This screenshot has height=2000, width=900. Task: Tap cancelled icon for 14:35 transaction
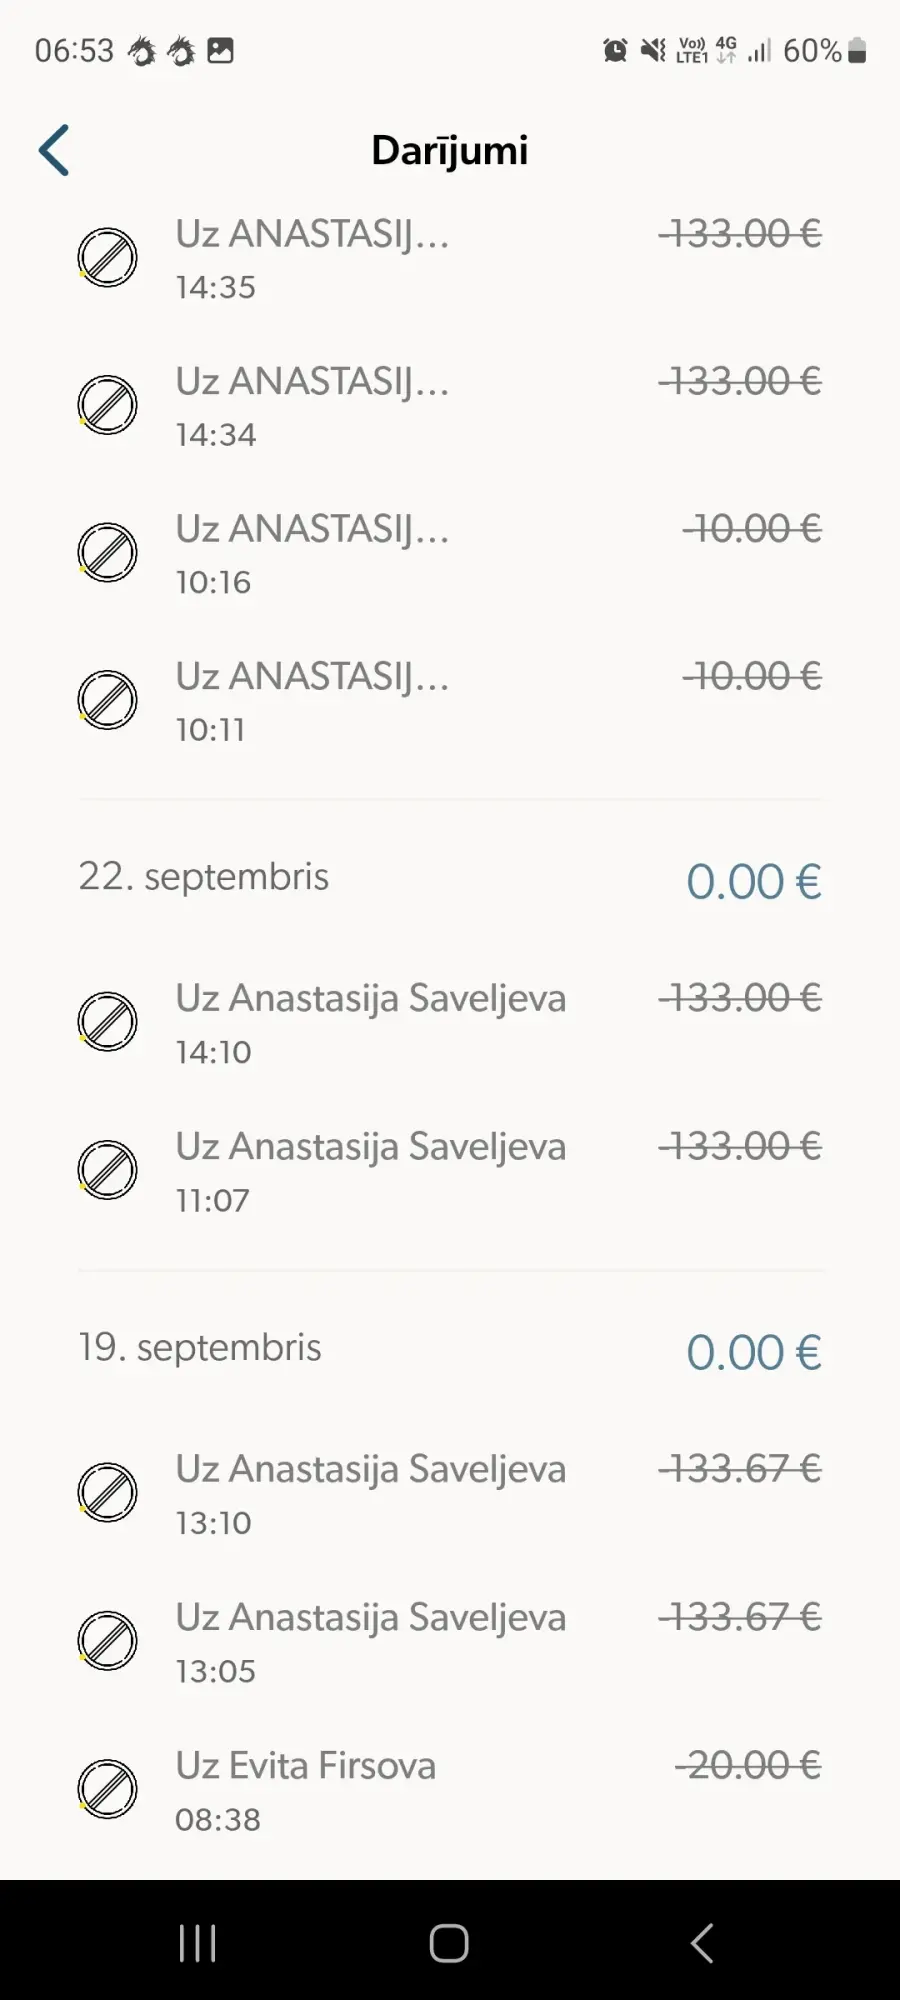coord(108,258)
